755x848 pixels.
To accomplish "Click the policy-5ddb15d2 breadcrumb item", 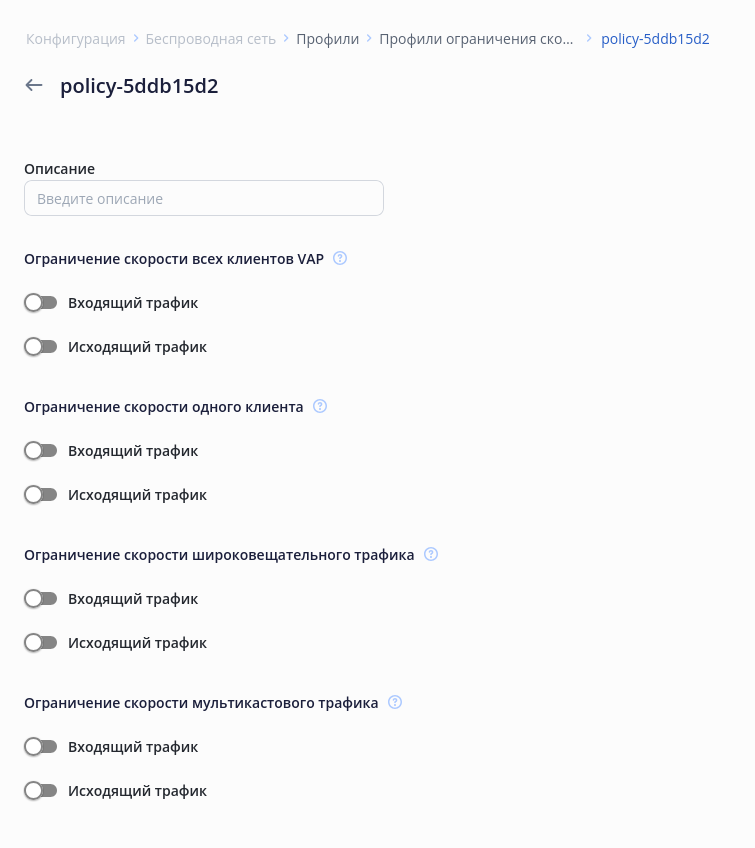I will [x=655, y=39].
